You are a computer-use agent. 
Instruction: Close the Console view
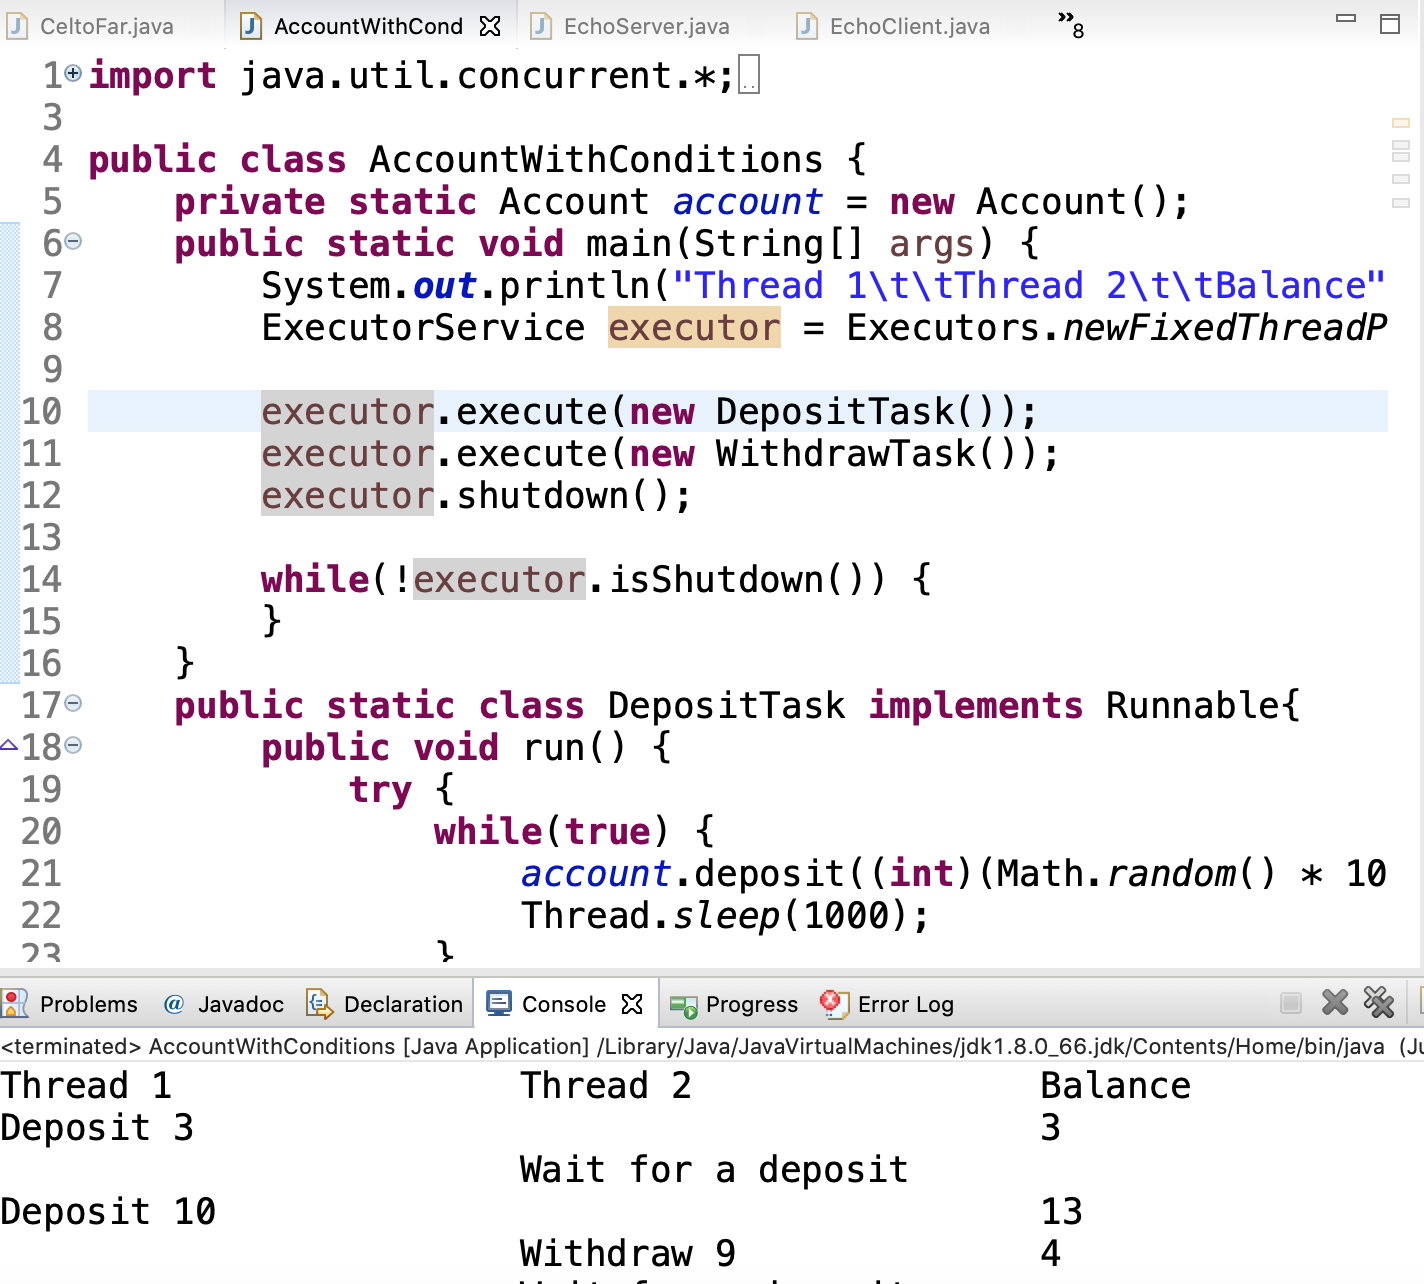(x=632, y=1003)
